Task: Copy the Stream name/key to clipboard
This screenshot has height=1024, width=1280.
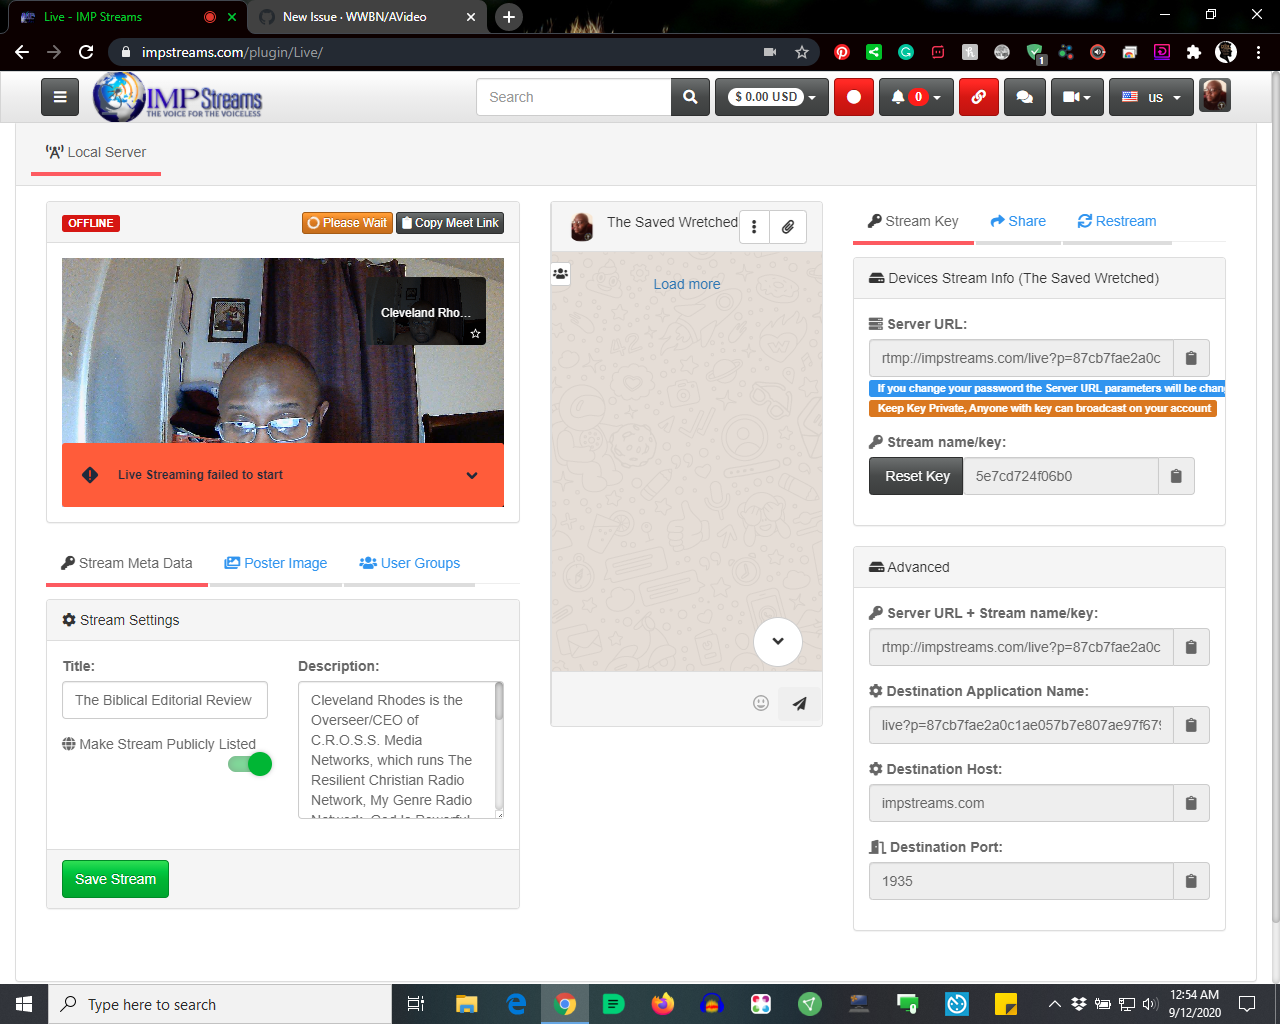Action: pos(1176,476)
